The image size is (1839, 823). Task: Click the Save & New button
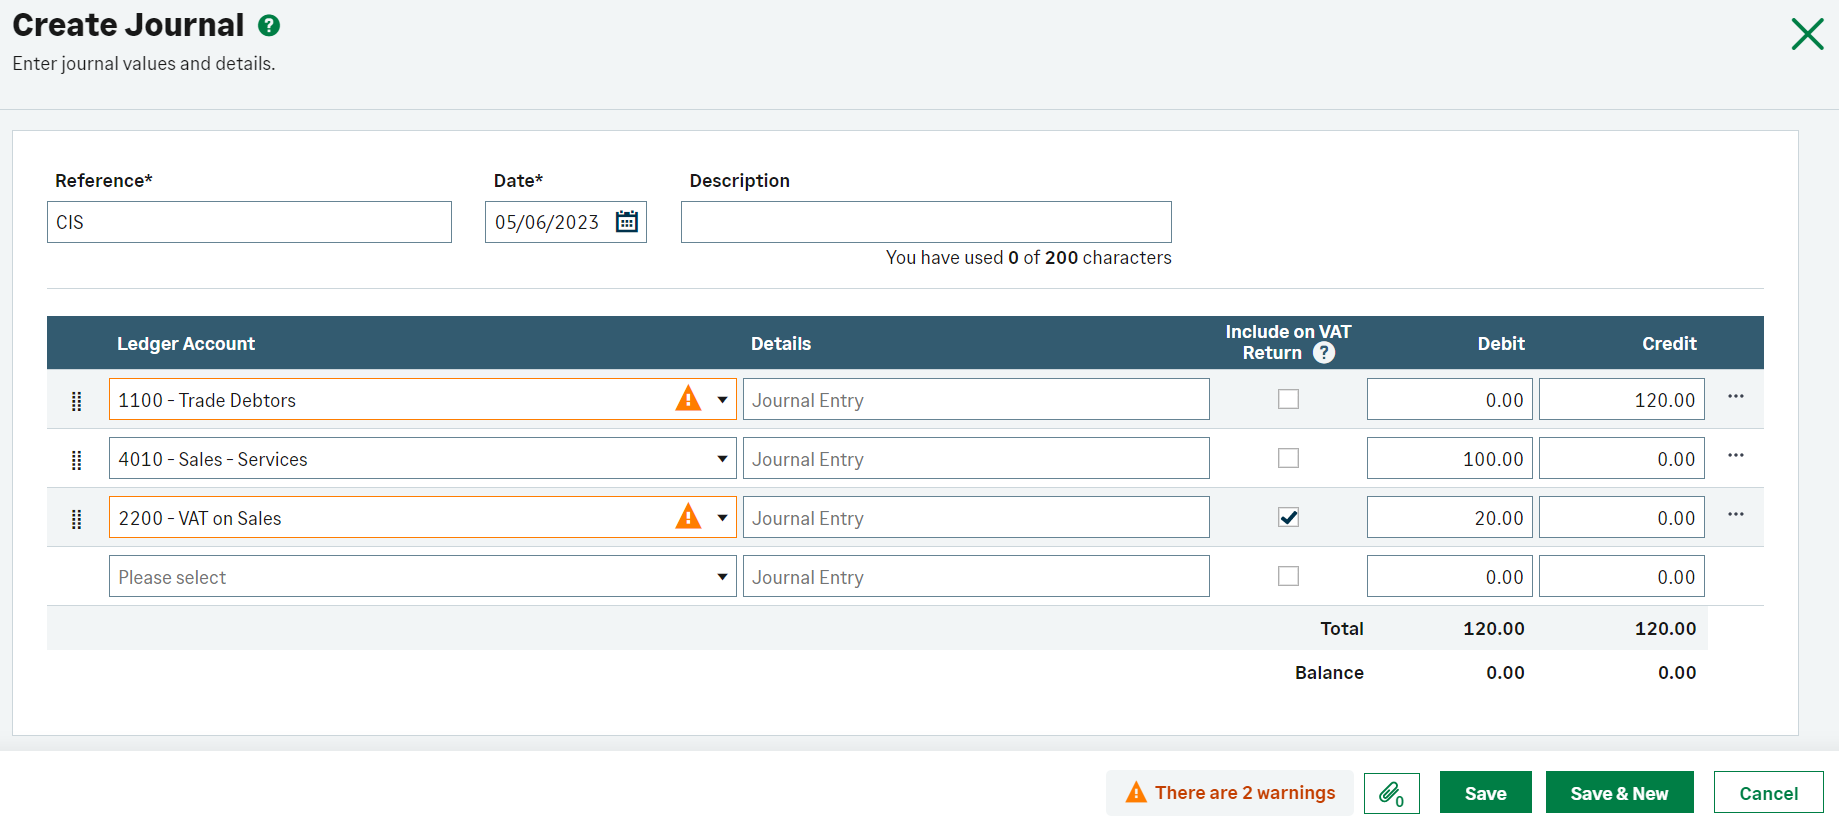[1620, 793]
